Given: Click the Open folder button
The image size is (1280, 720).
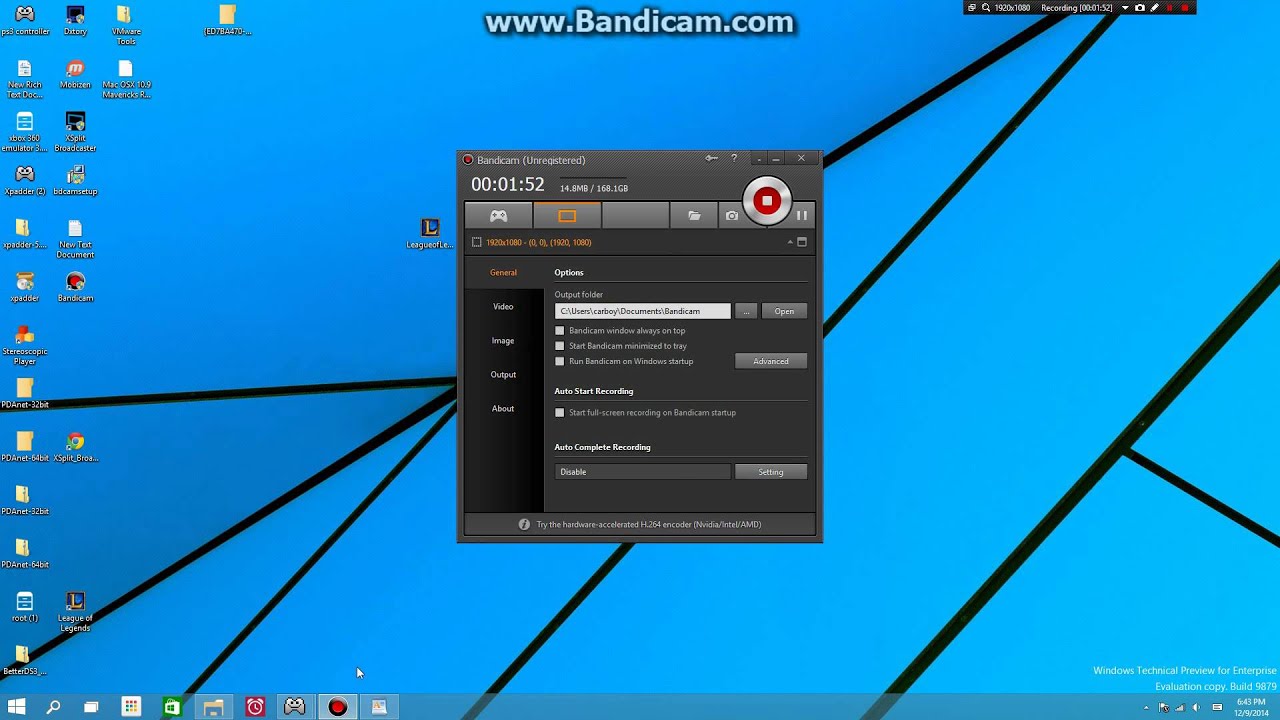Looking at the screenshot, I should [784, 311].
